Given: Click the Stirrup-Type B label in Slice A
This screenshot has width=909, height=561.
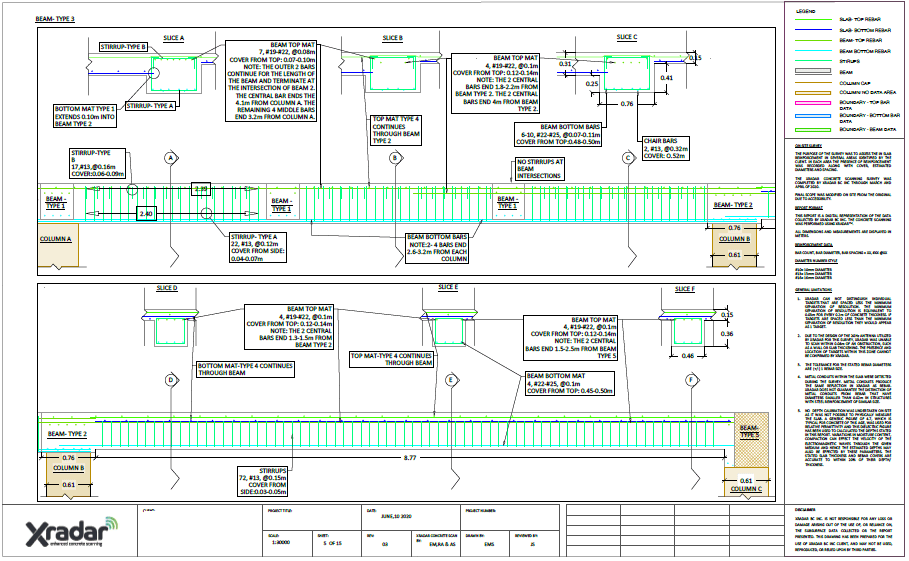Looking at the screenshot, I should click(124, 46).
